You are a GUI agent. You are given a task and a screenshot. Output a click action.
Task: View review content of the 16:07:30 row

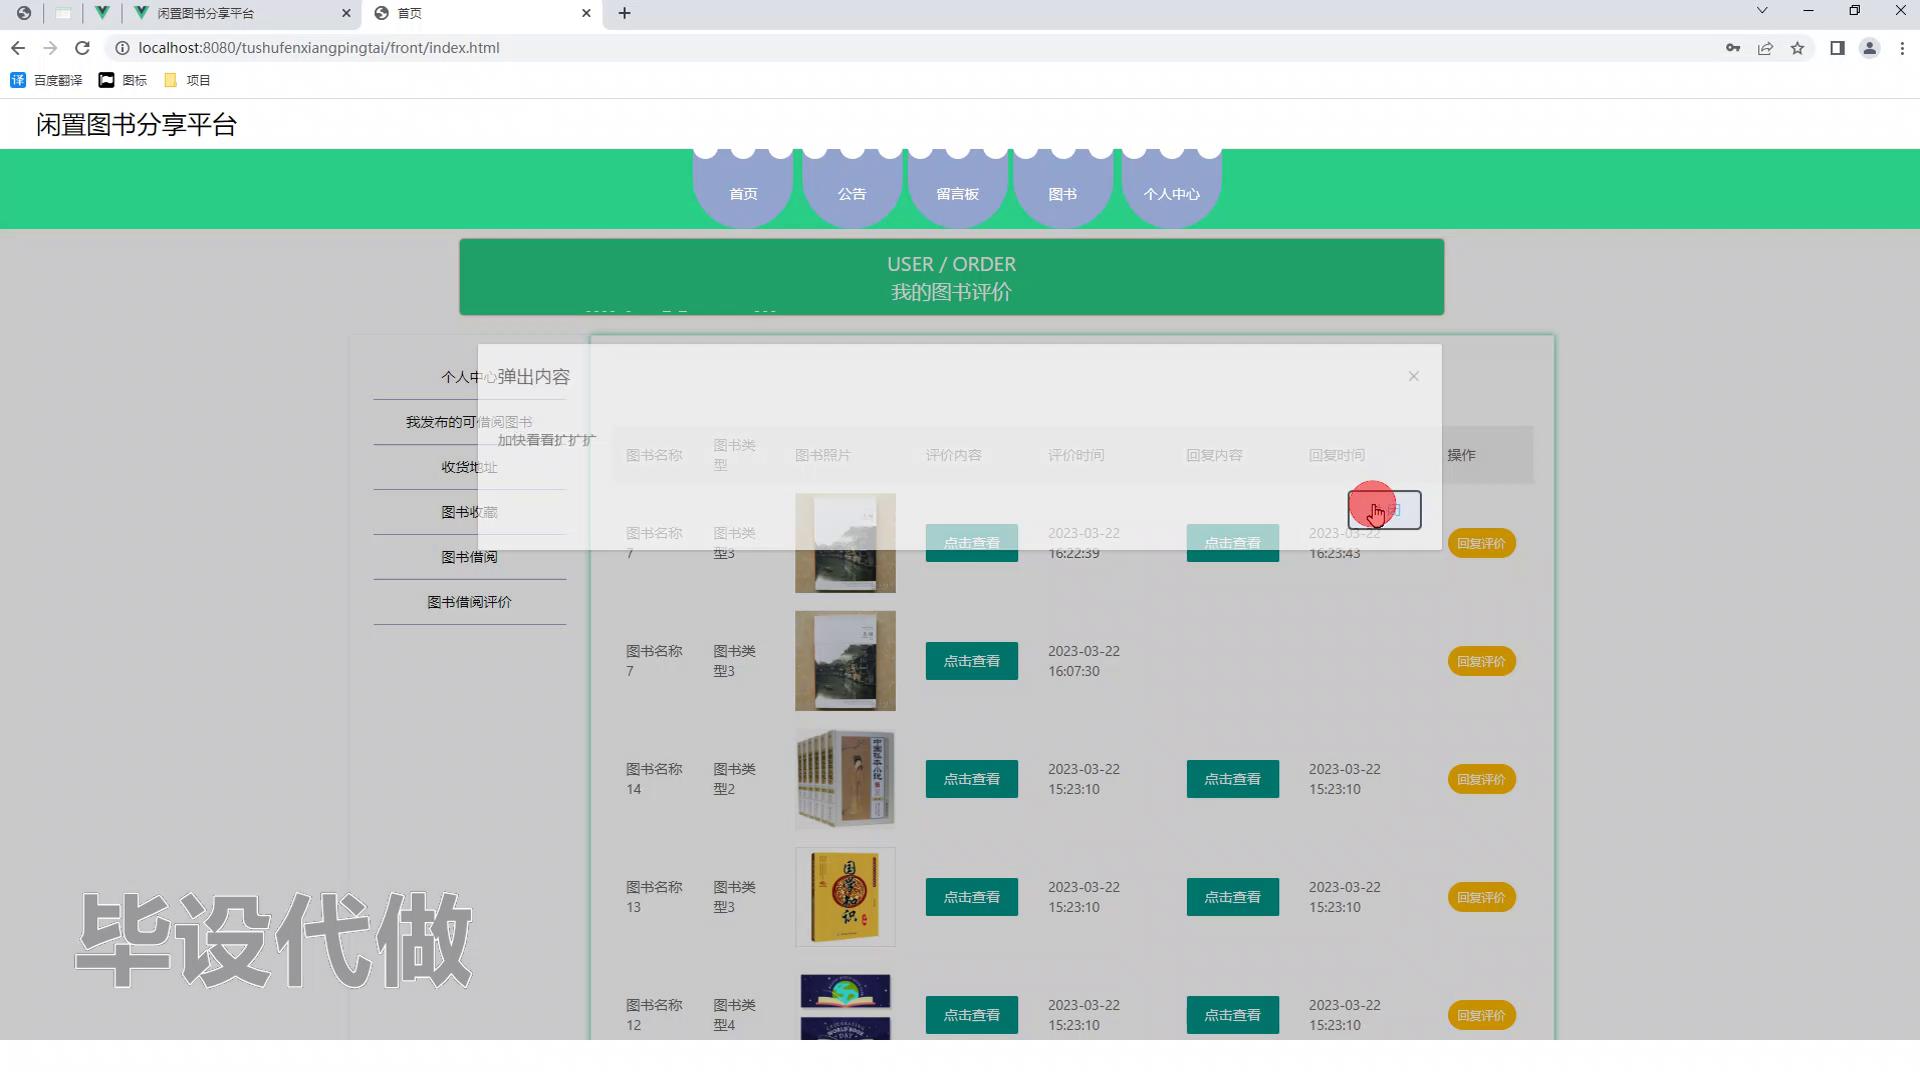pos(971,661)
